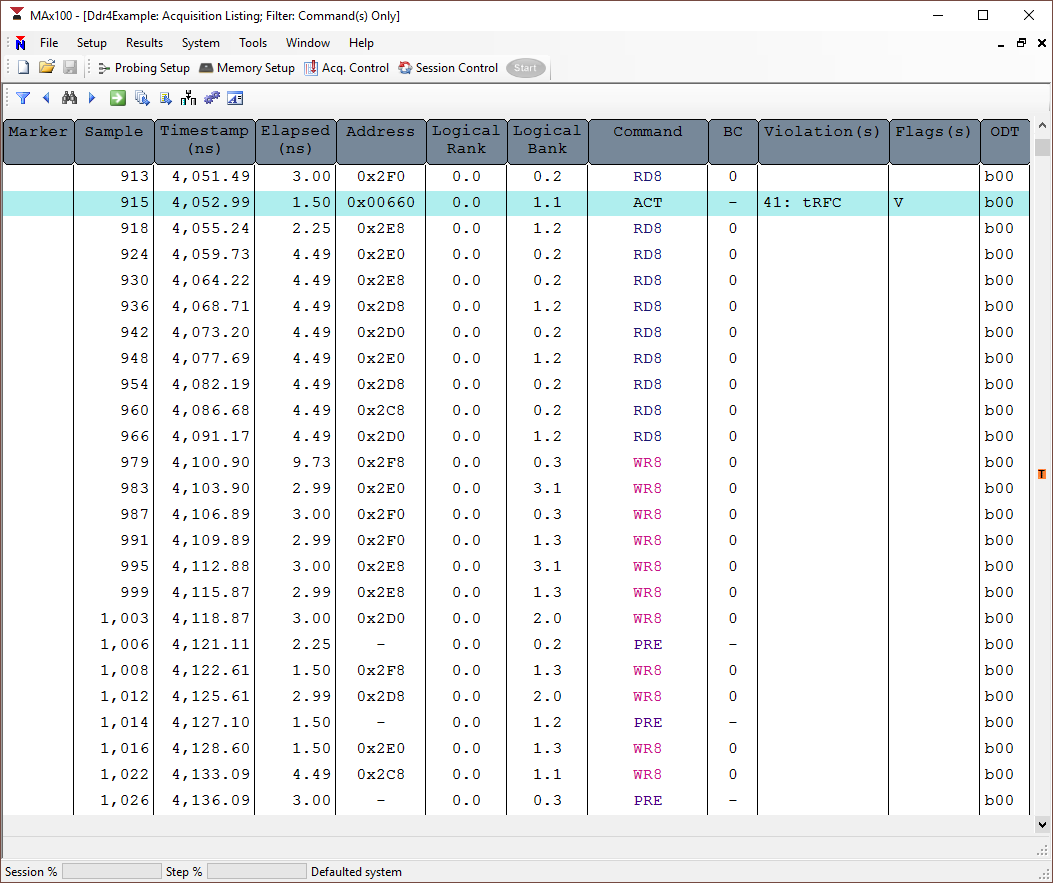Open Probing Setup
The width and height of the screenshot is (1053, 883).
(x=143, y=68)
